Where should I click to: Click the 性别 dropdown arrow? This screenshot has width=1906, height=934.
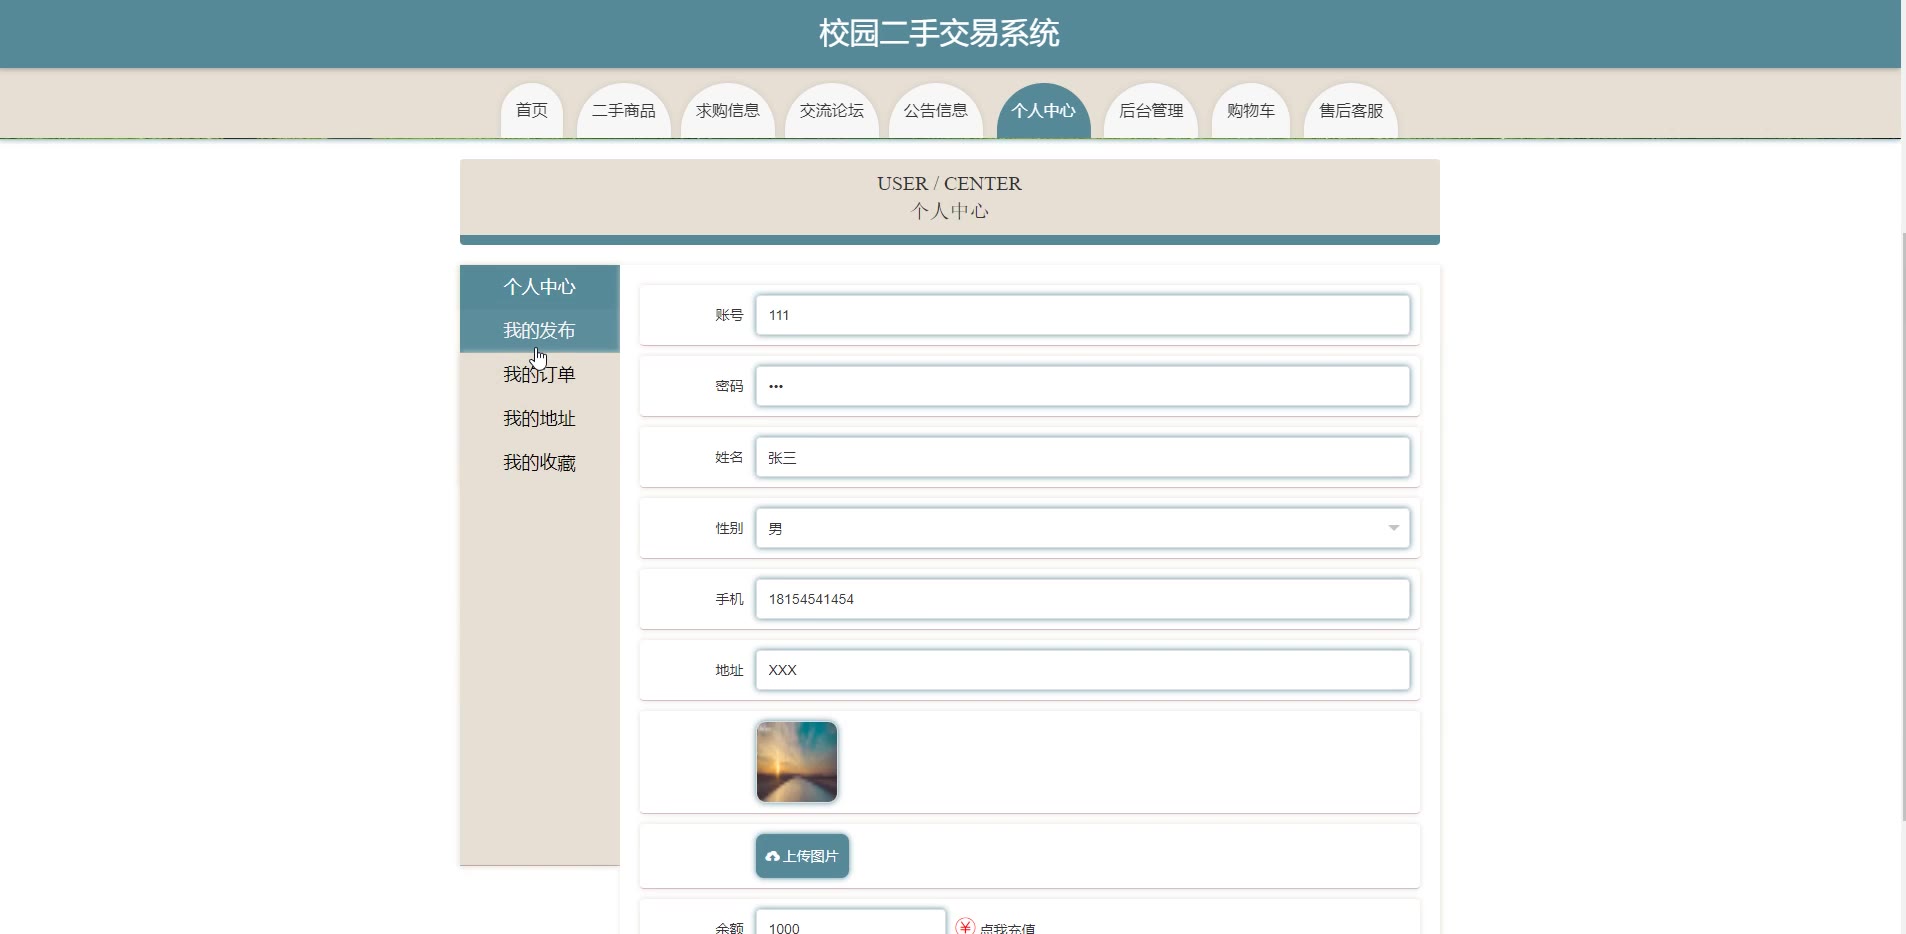pyautogui.click(x=1393, y=528)
